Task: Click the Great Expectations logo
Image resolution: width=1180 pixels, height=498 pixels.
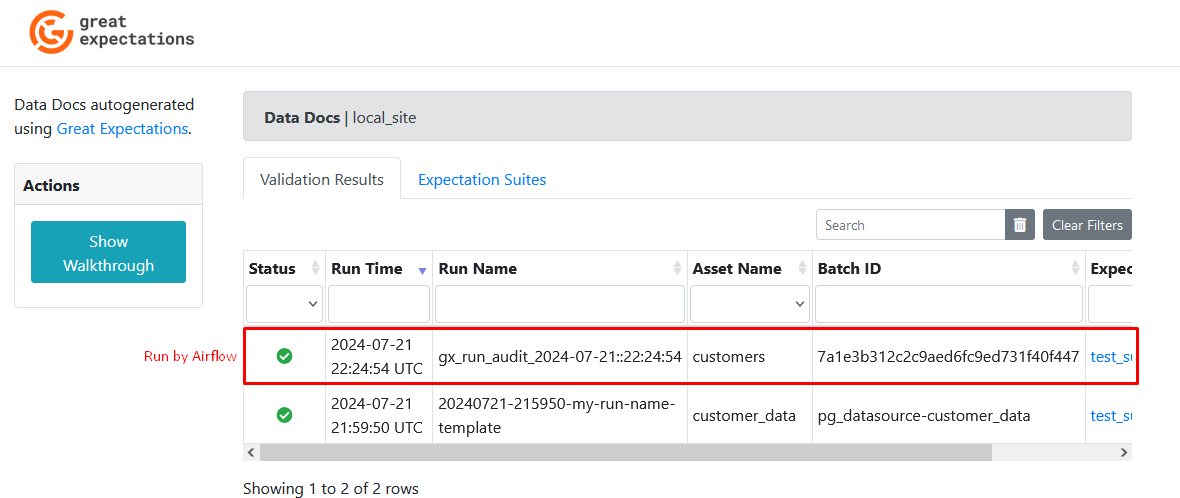Action: [x=111, y=31]
